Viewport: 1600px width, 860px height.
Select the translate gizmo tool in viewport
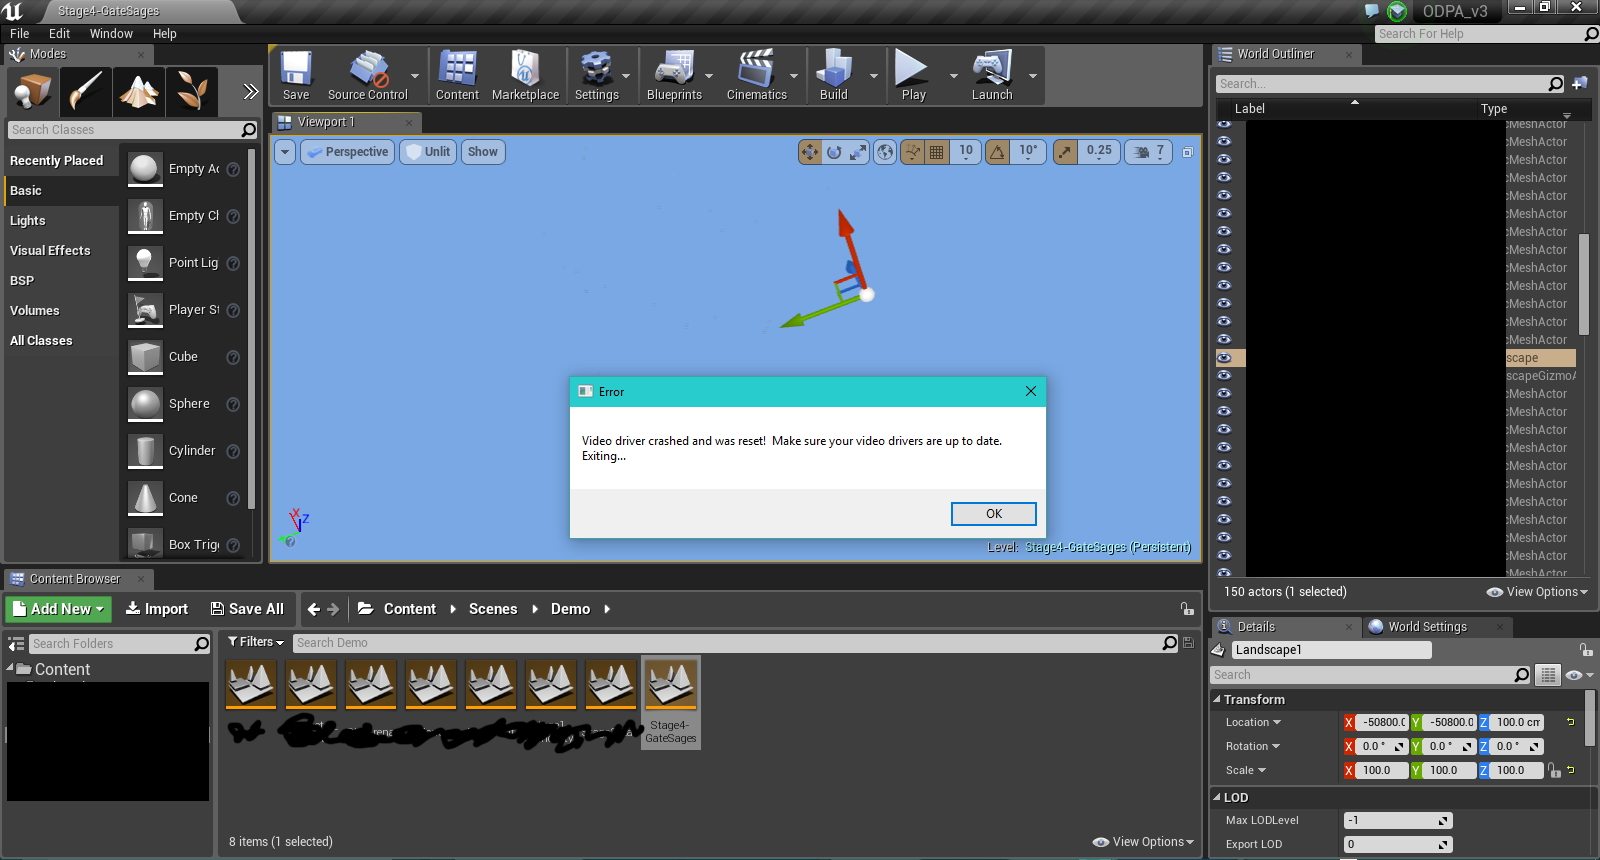tap(809, 152)
